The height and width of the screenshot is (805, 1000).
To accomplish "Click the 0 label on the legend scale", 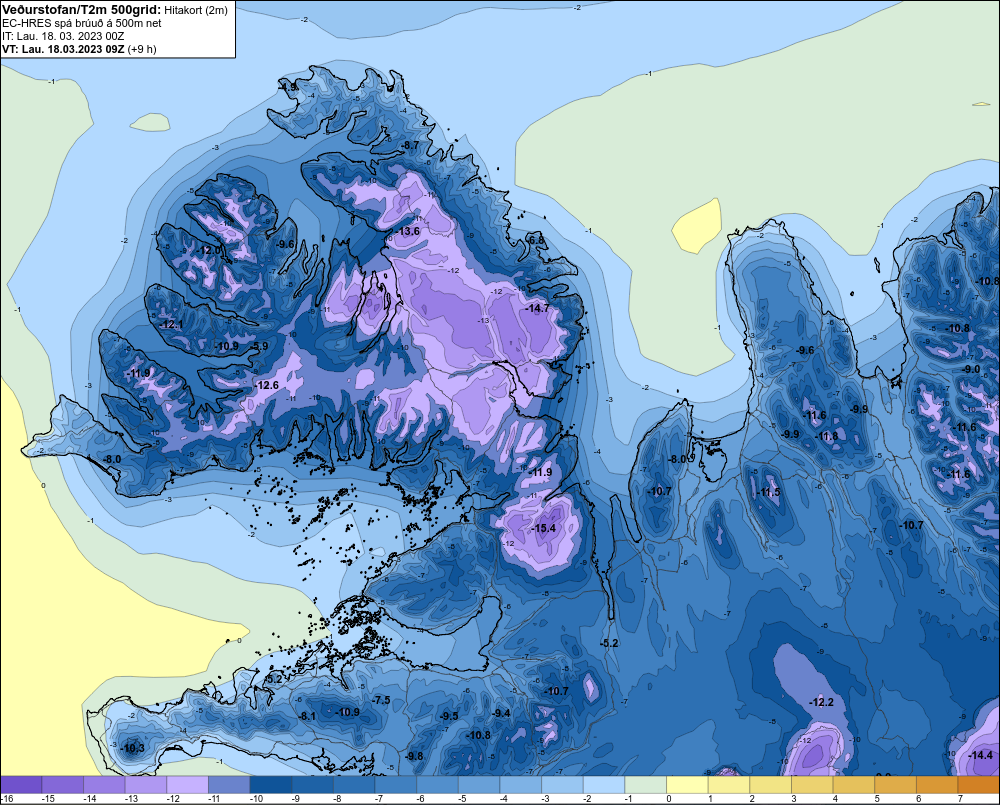I will tap(669, 799).
